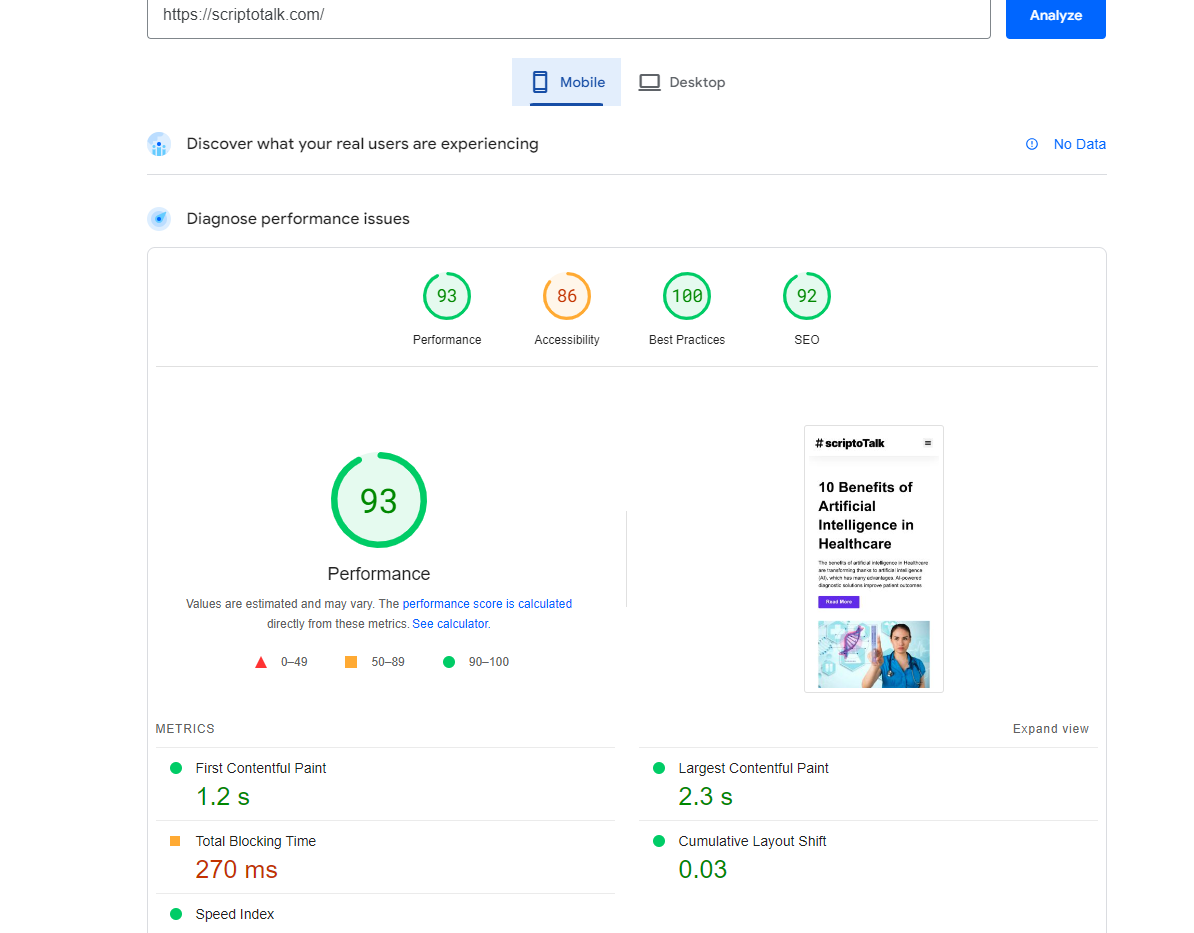1194x933 pixels.
Task: Click the real users experience icon
Action: (x=159, y=144)
